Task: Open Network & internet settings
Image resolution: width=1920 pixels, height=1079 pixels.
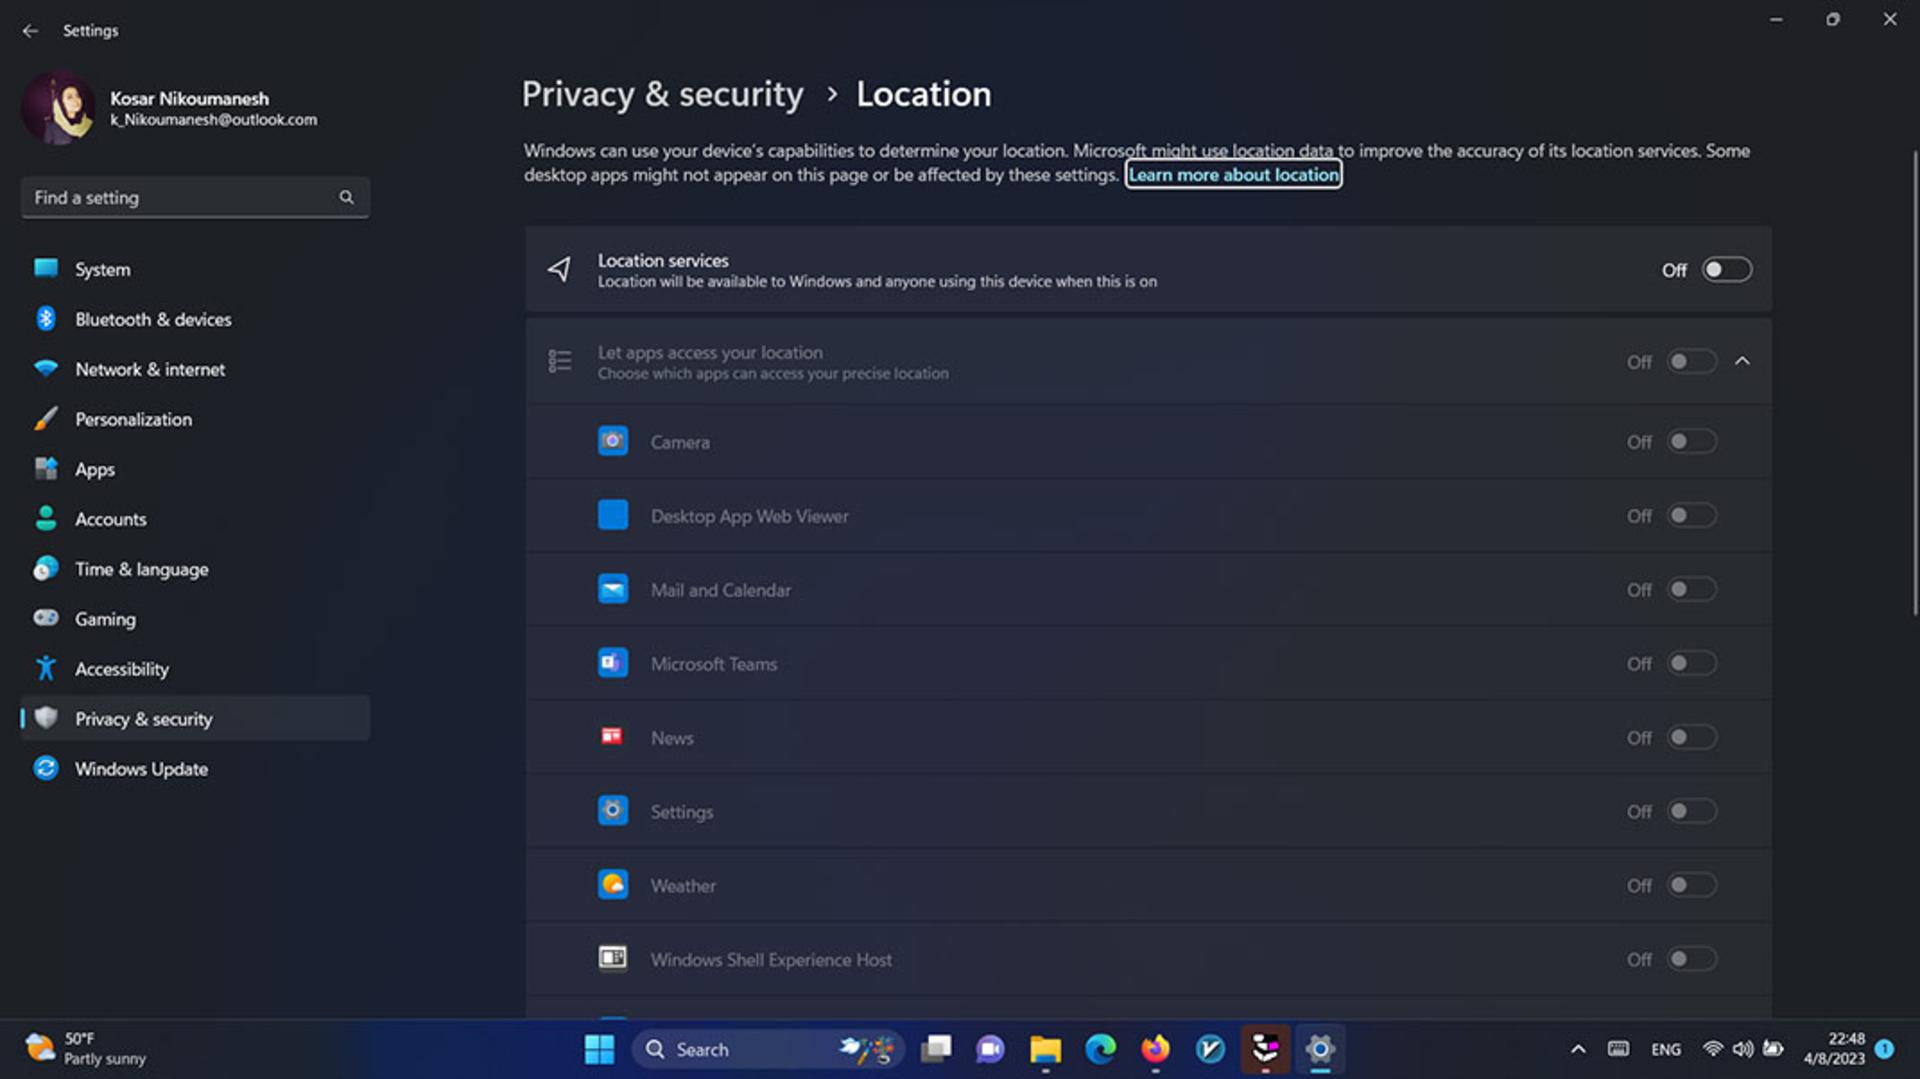Action: pyautogui.click(x=195, y=369)
